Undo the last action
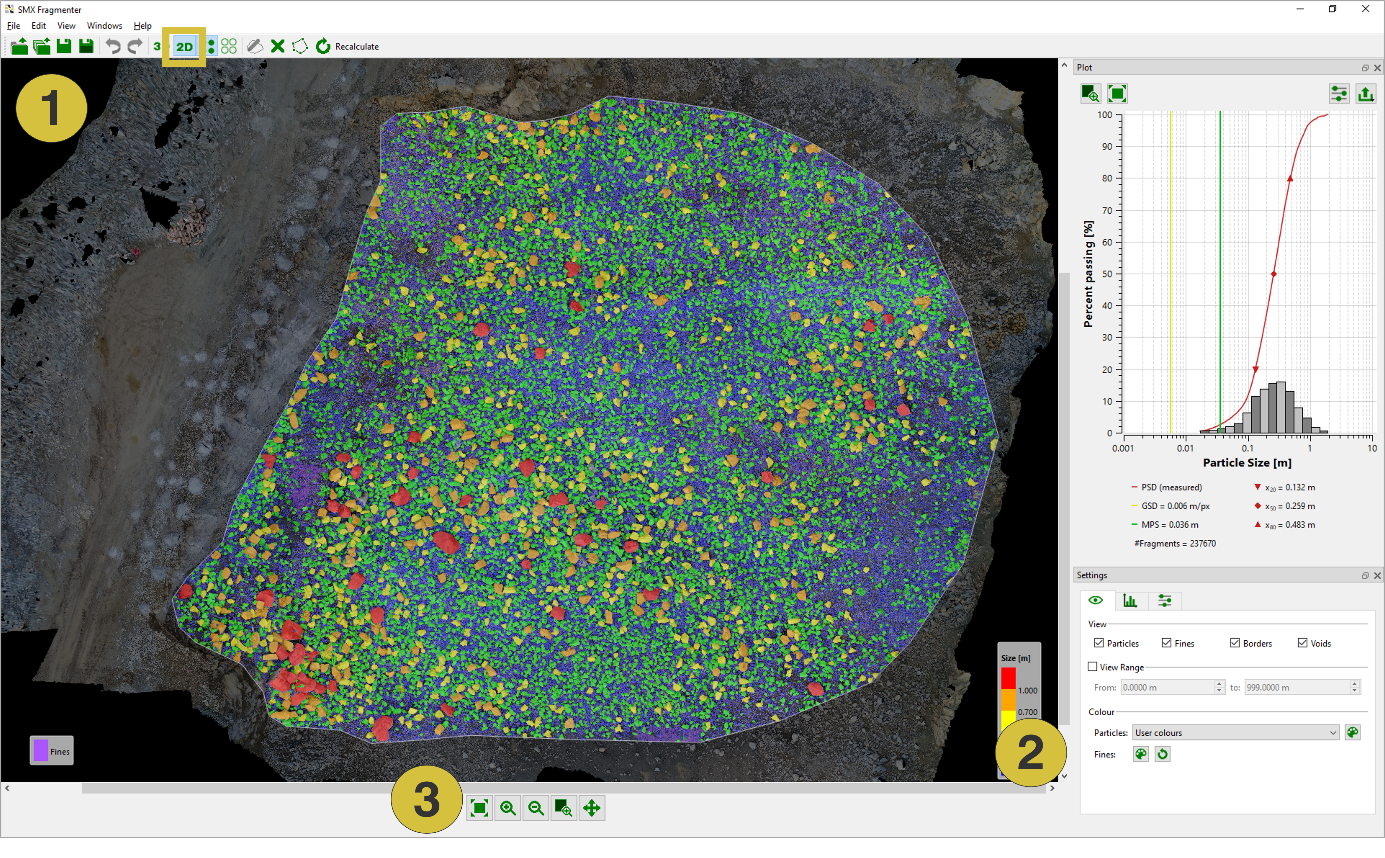The image size is (1385, 858). click(x=113, y=46)
